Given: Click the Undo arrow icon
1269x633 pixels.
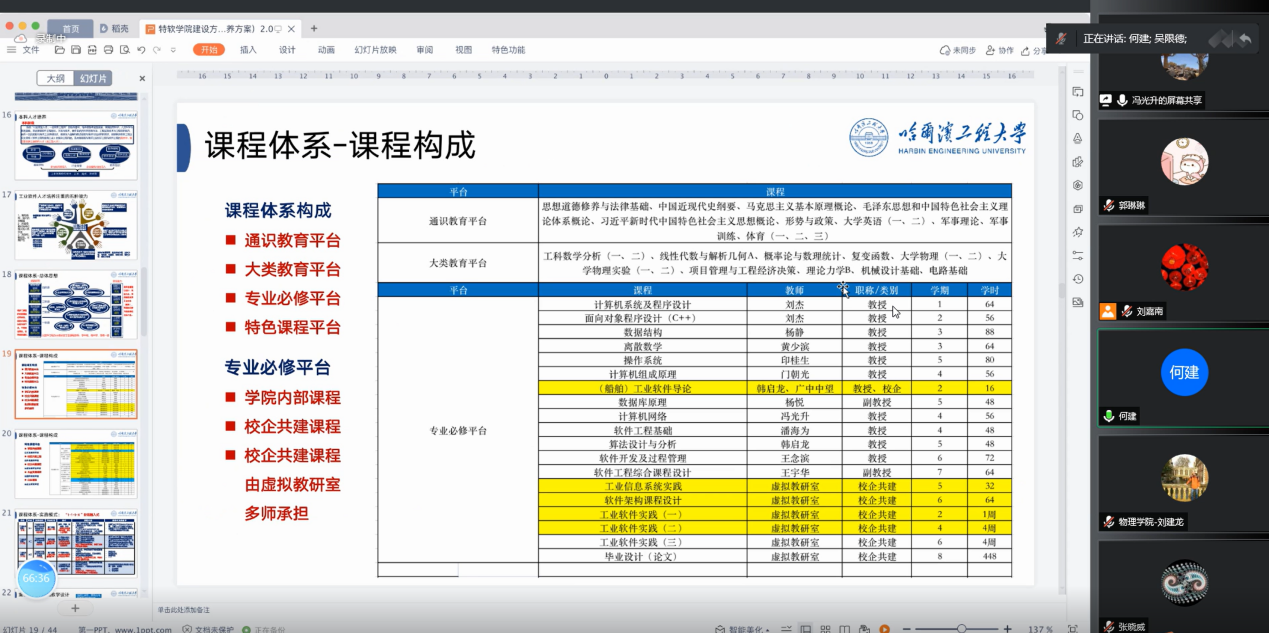Looking at the screenshot, I should (x=141, y=49).
